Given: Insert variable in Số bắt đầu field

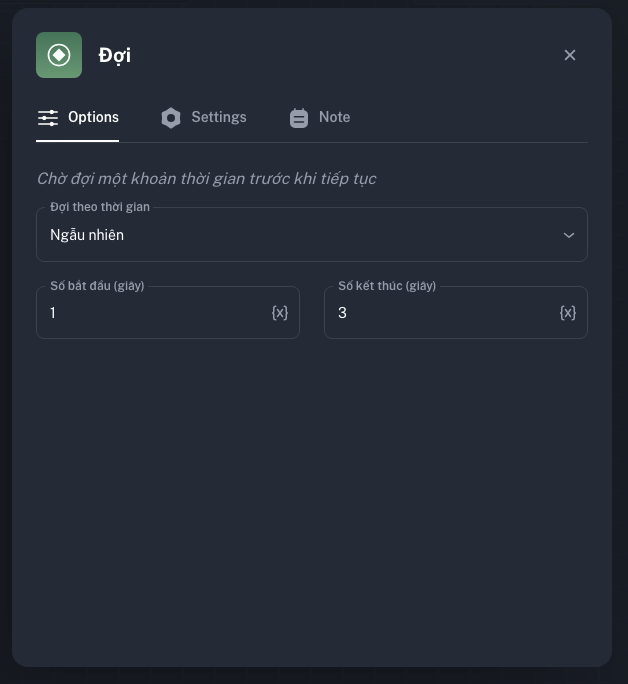Looking at the screenshot, I should pos(280,313).
